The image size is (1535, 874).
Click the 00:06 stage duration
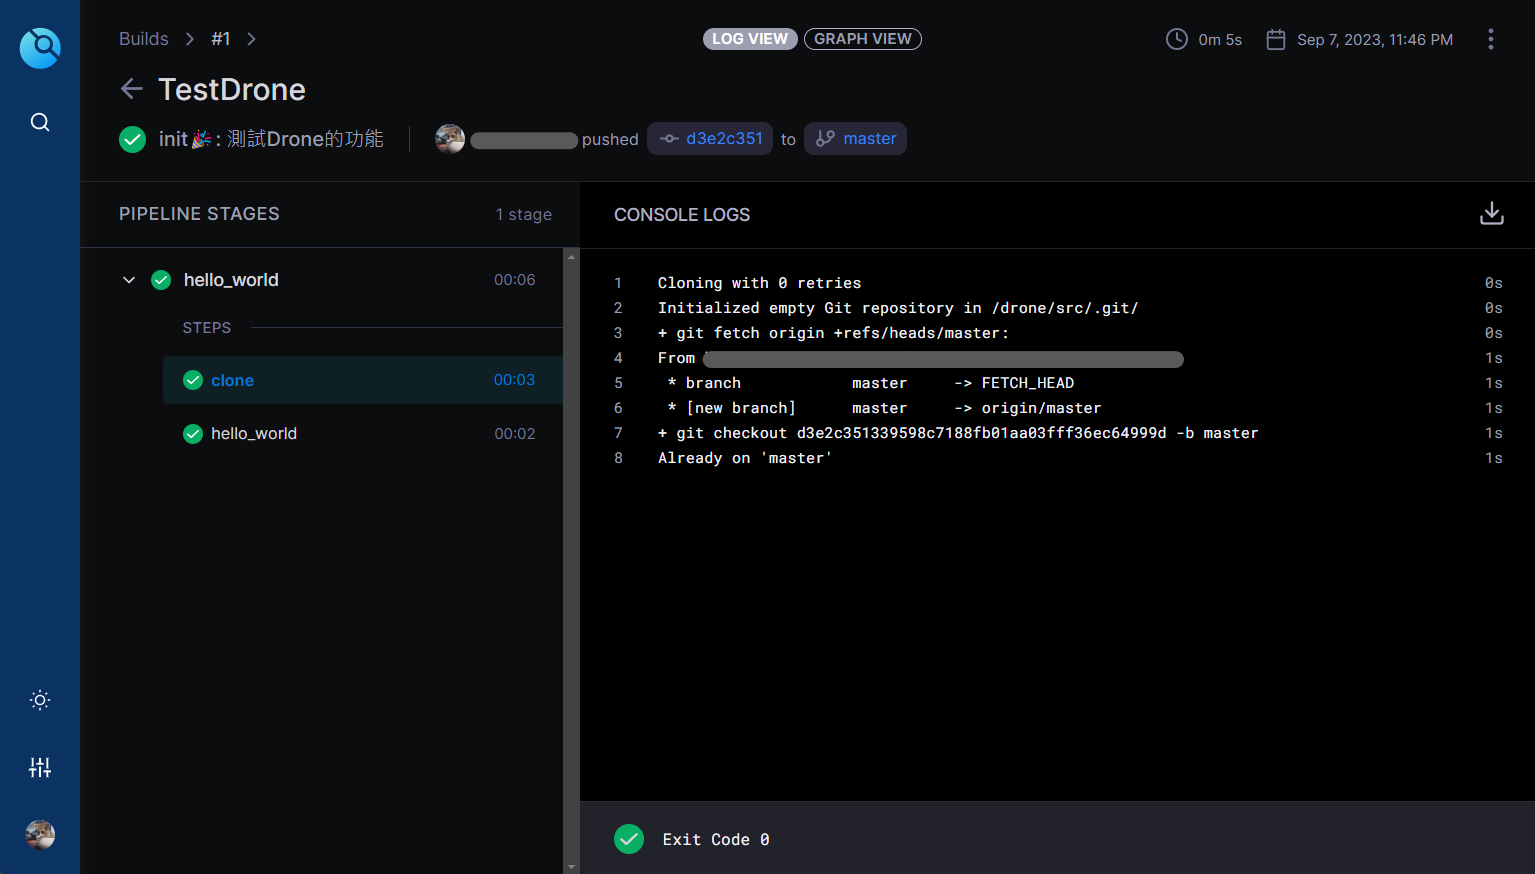515,280
